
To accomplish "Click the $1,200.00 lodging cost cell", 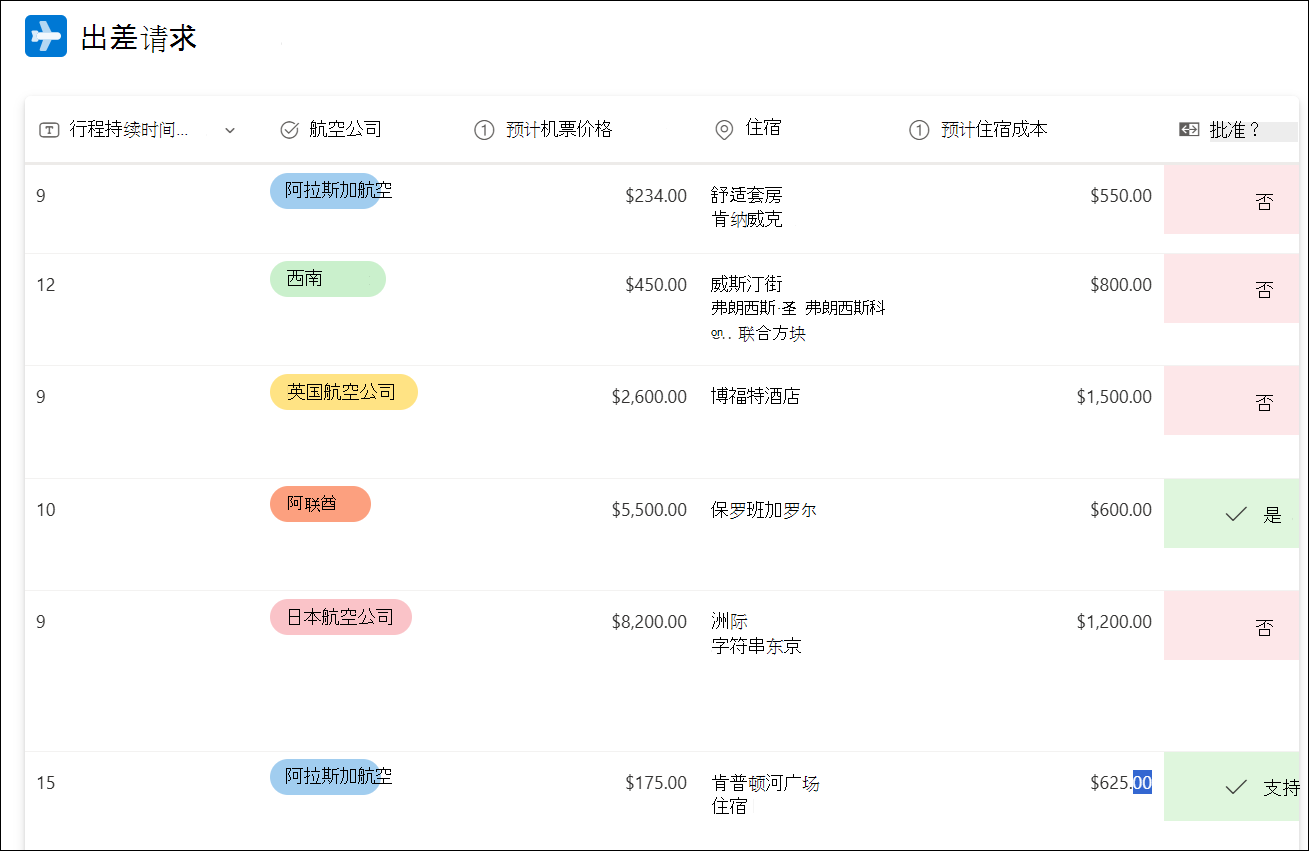I will point(1114,622).
